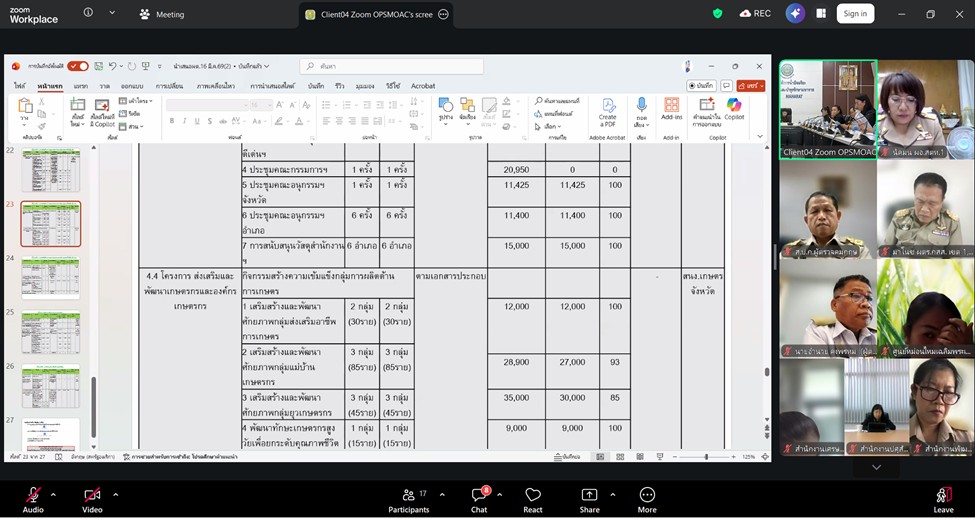Click fit slide to window icon
The width and height of the screenshot is (975, 518).
point(765,457)
